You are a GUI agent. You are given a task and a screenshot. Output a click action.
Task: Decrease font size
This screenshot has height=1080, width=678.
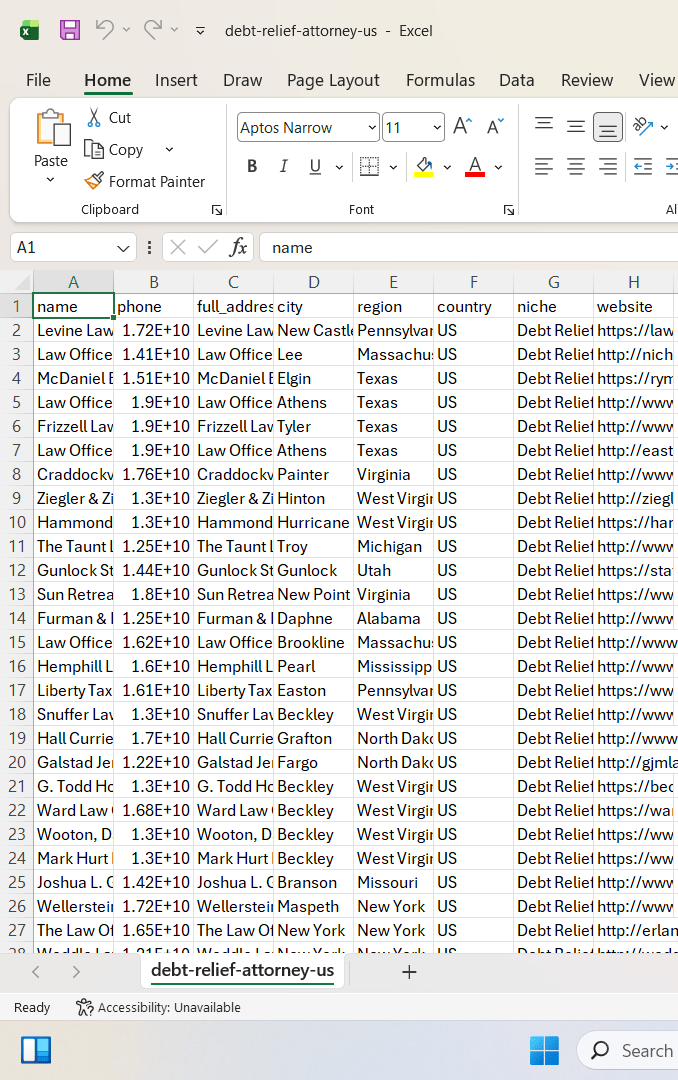[x=495, y=126]
